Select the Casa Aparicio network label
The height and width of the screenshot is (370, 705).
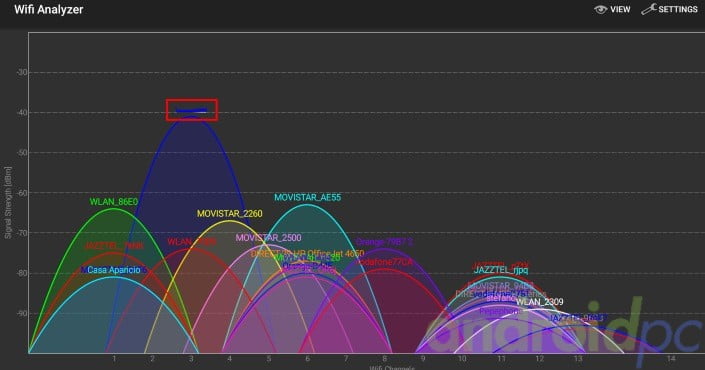114,270
